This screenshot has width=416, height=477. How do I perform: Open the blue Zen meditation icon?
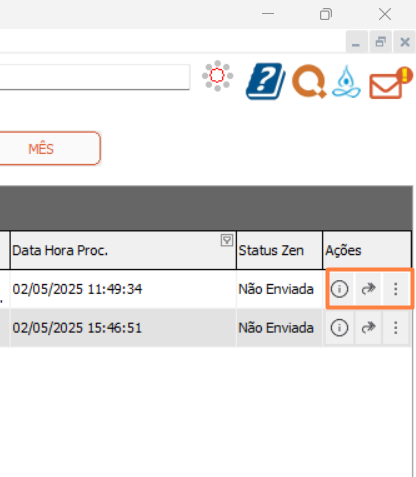point(346,81)
